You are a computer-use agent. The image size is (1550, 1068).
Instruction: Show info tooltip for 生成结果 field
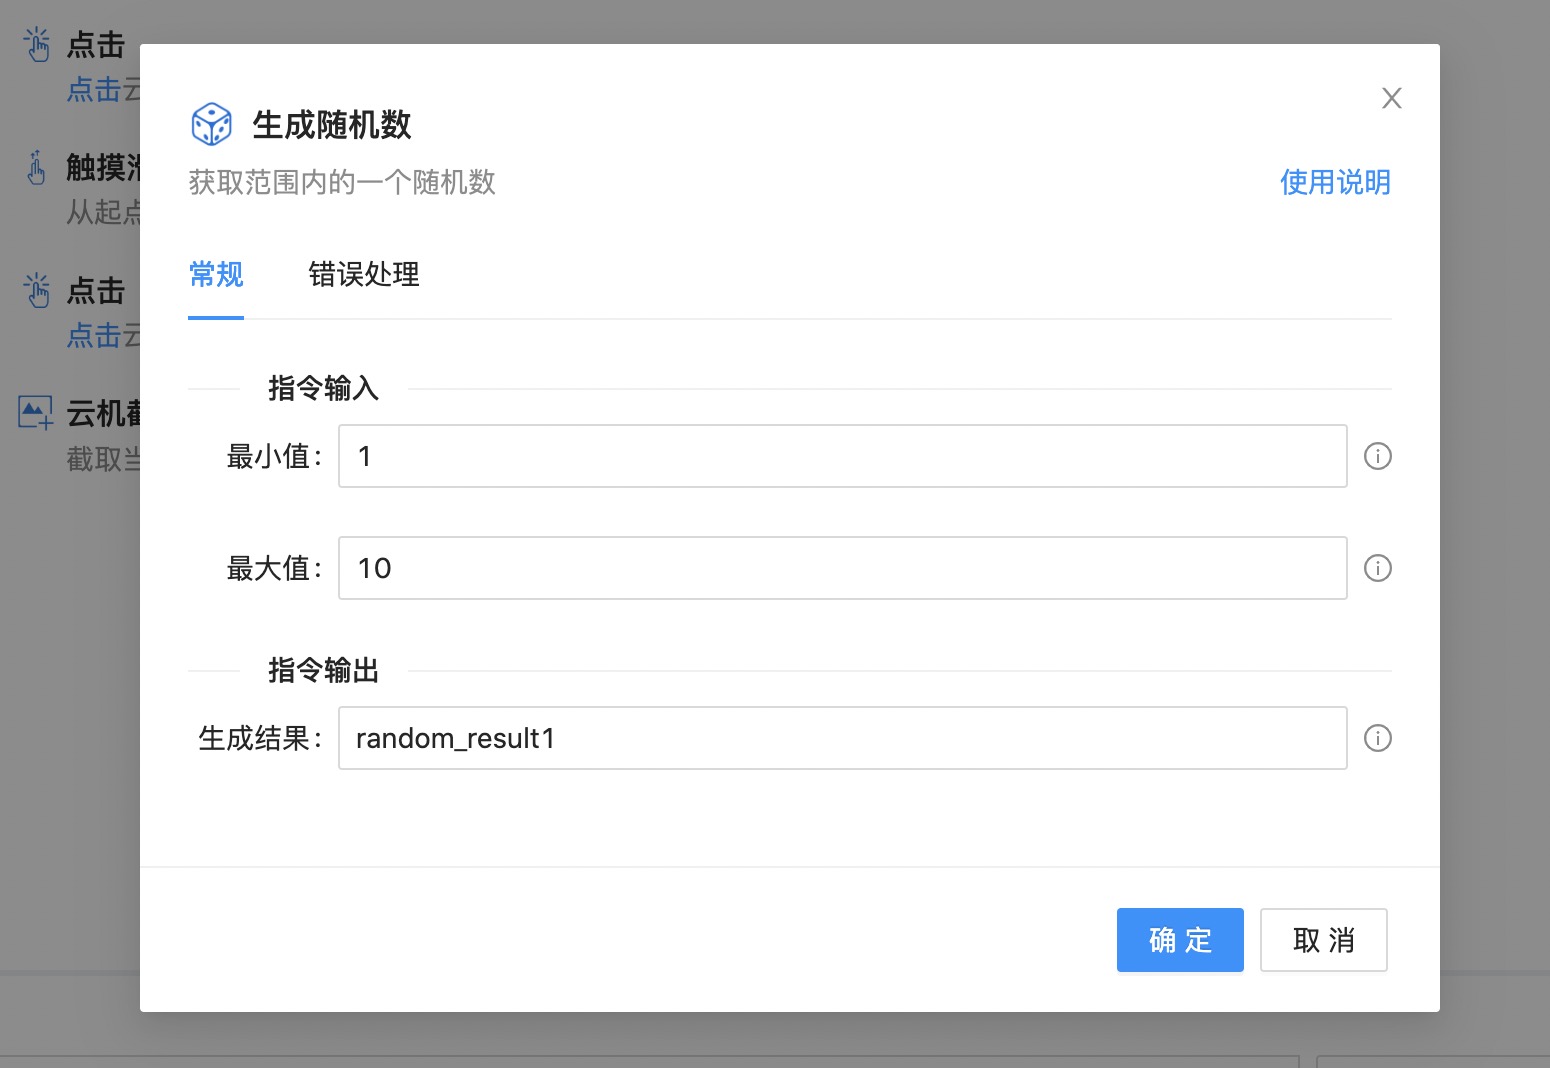pos(1377,738)
